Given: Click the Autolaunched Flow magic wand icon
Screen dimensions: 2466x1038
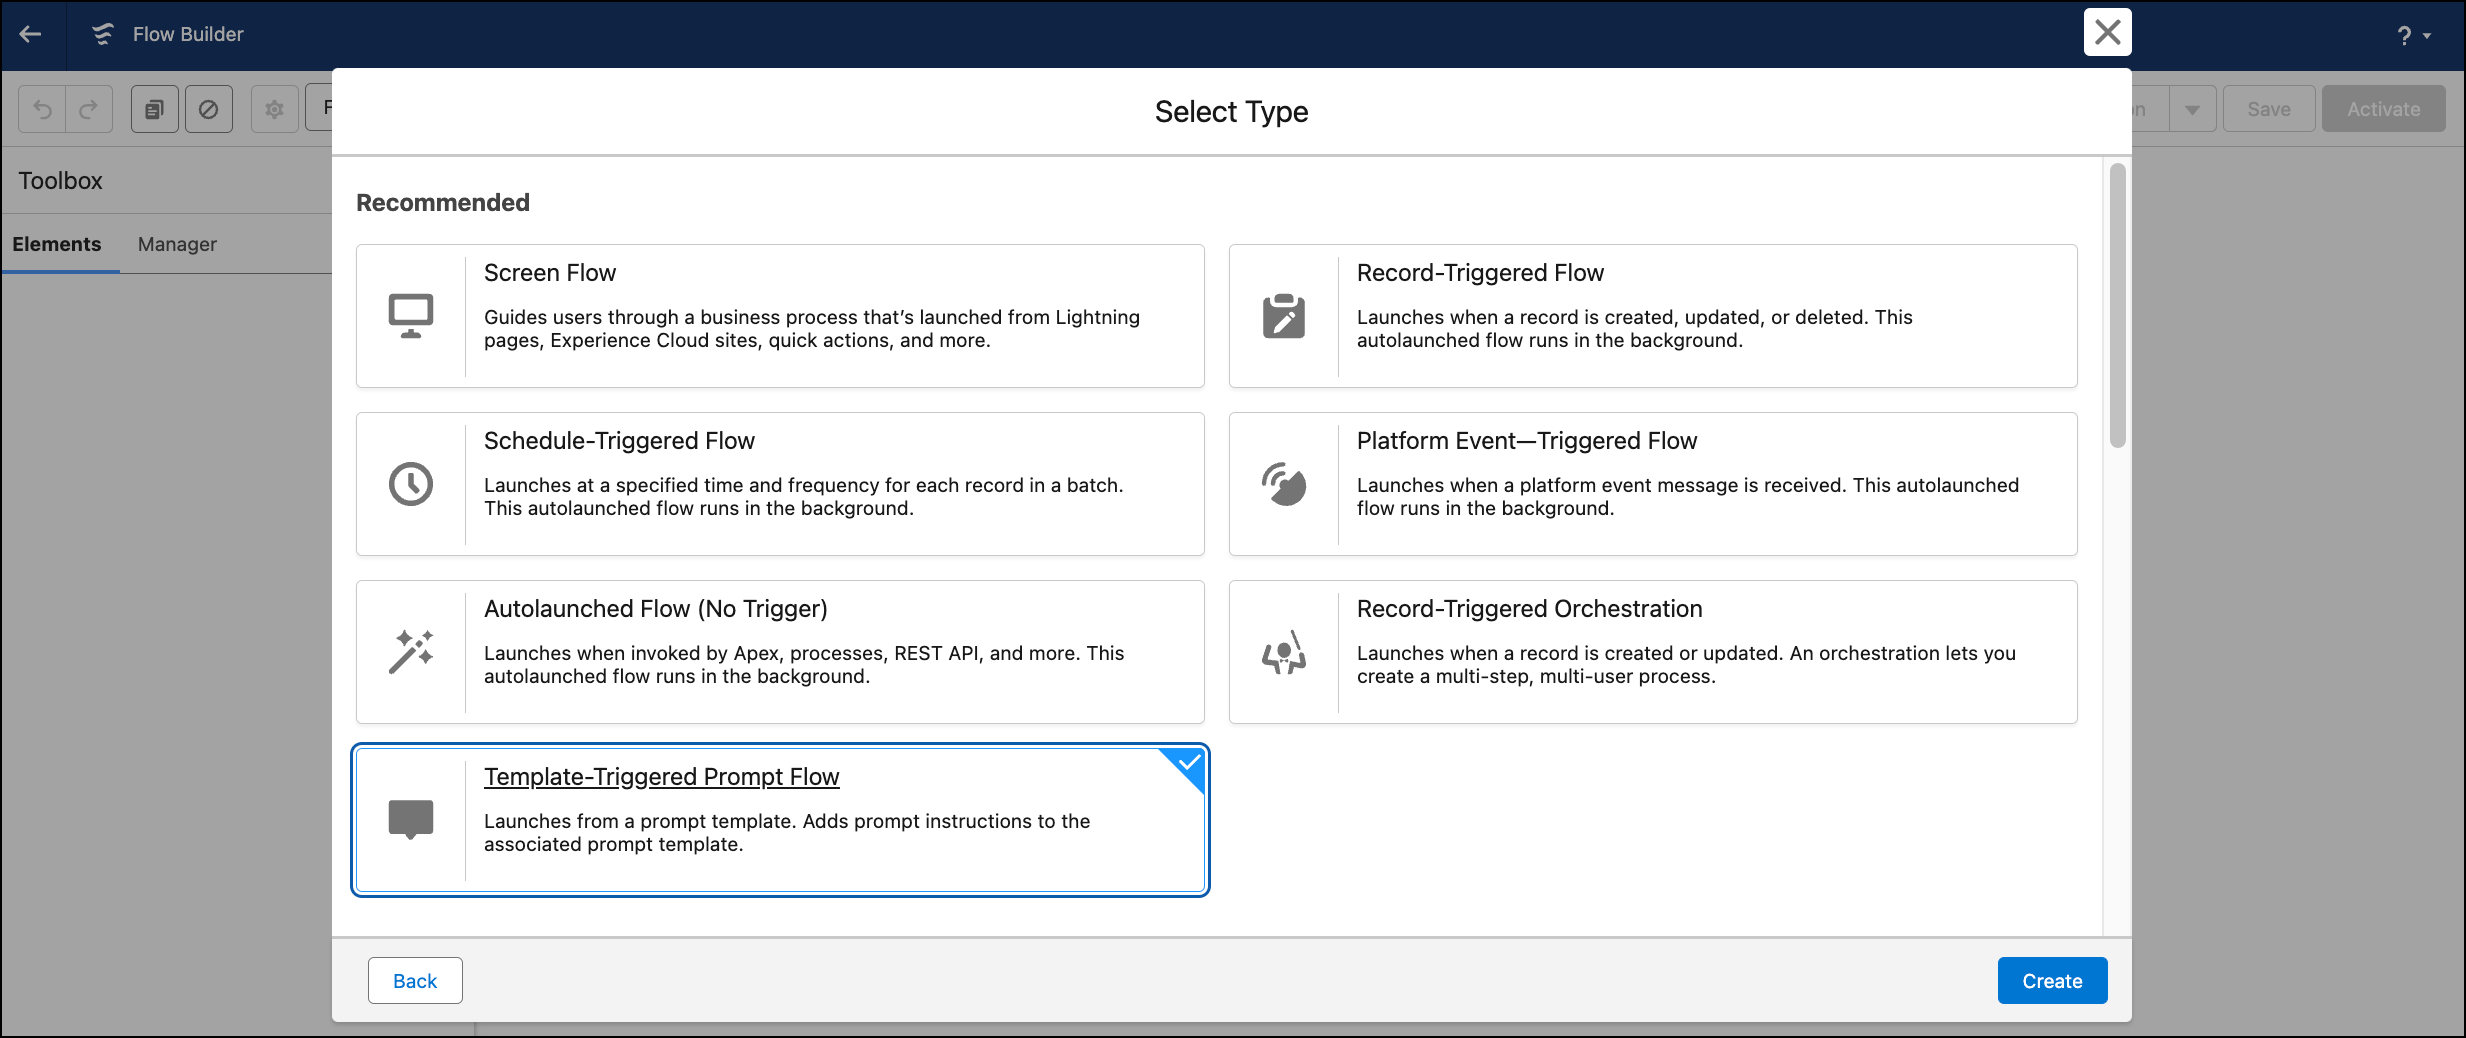Looking at the screenshot, I should pyautogui.click(x=411, y=652).
